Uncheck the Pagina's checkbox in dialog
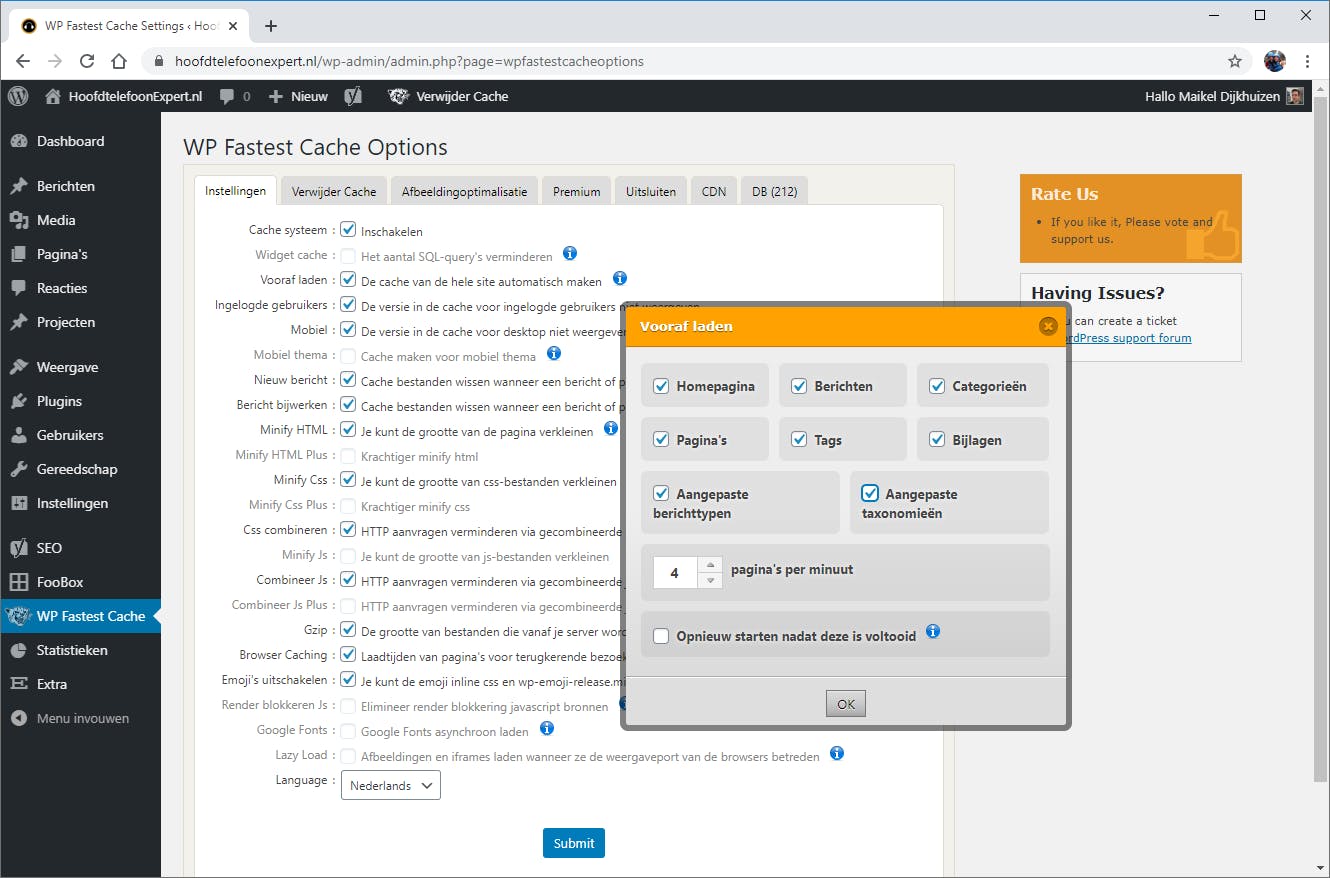The height and width of the screenshot is (878, 1330). 661,440
